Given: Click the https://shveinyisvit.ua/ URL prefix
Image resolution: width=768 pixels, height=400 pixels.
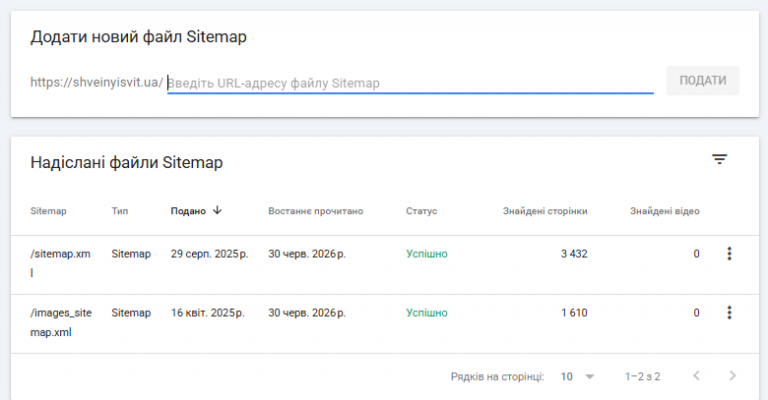Looking at the screenshot, I should (96, 82).
